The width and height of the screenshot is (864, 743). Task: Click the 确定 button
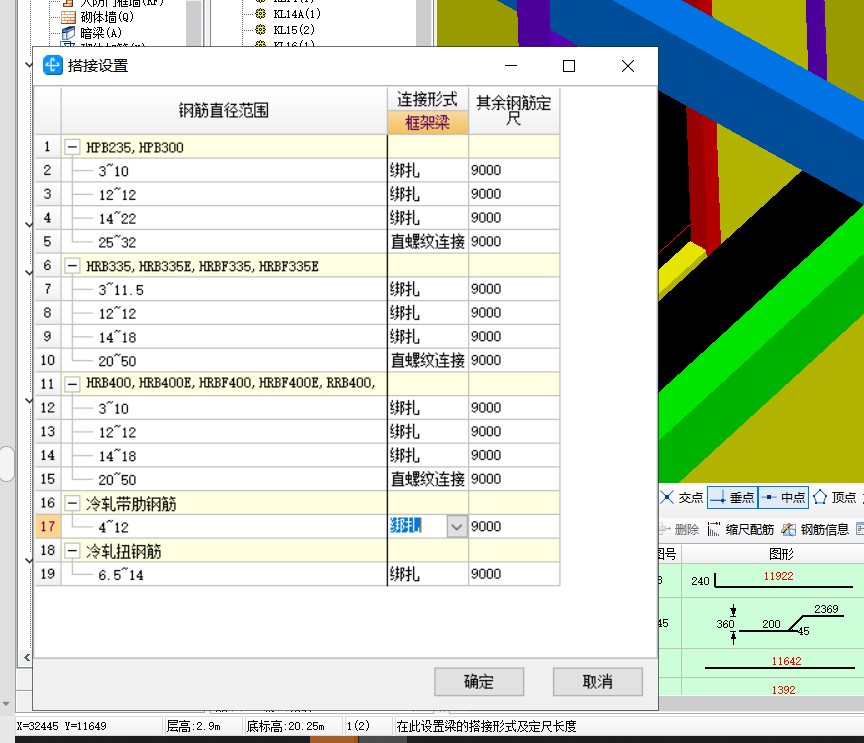point(479,682)
